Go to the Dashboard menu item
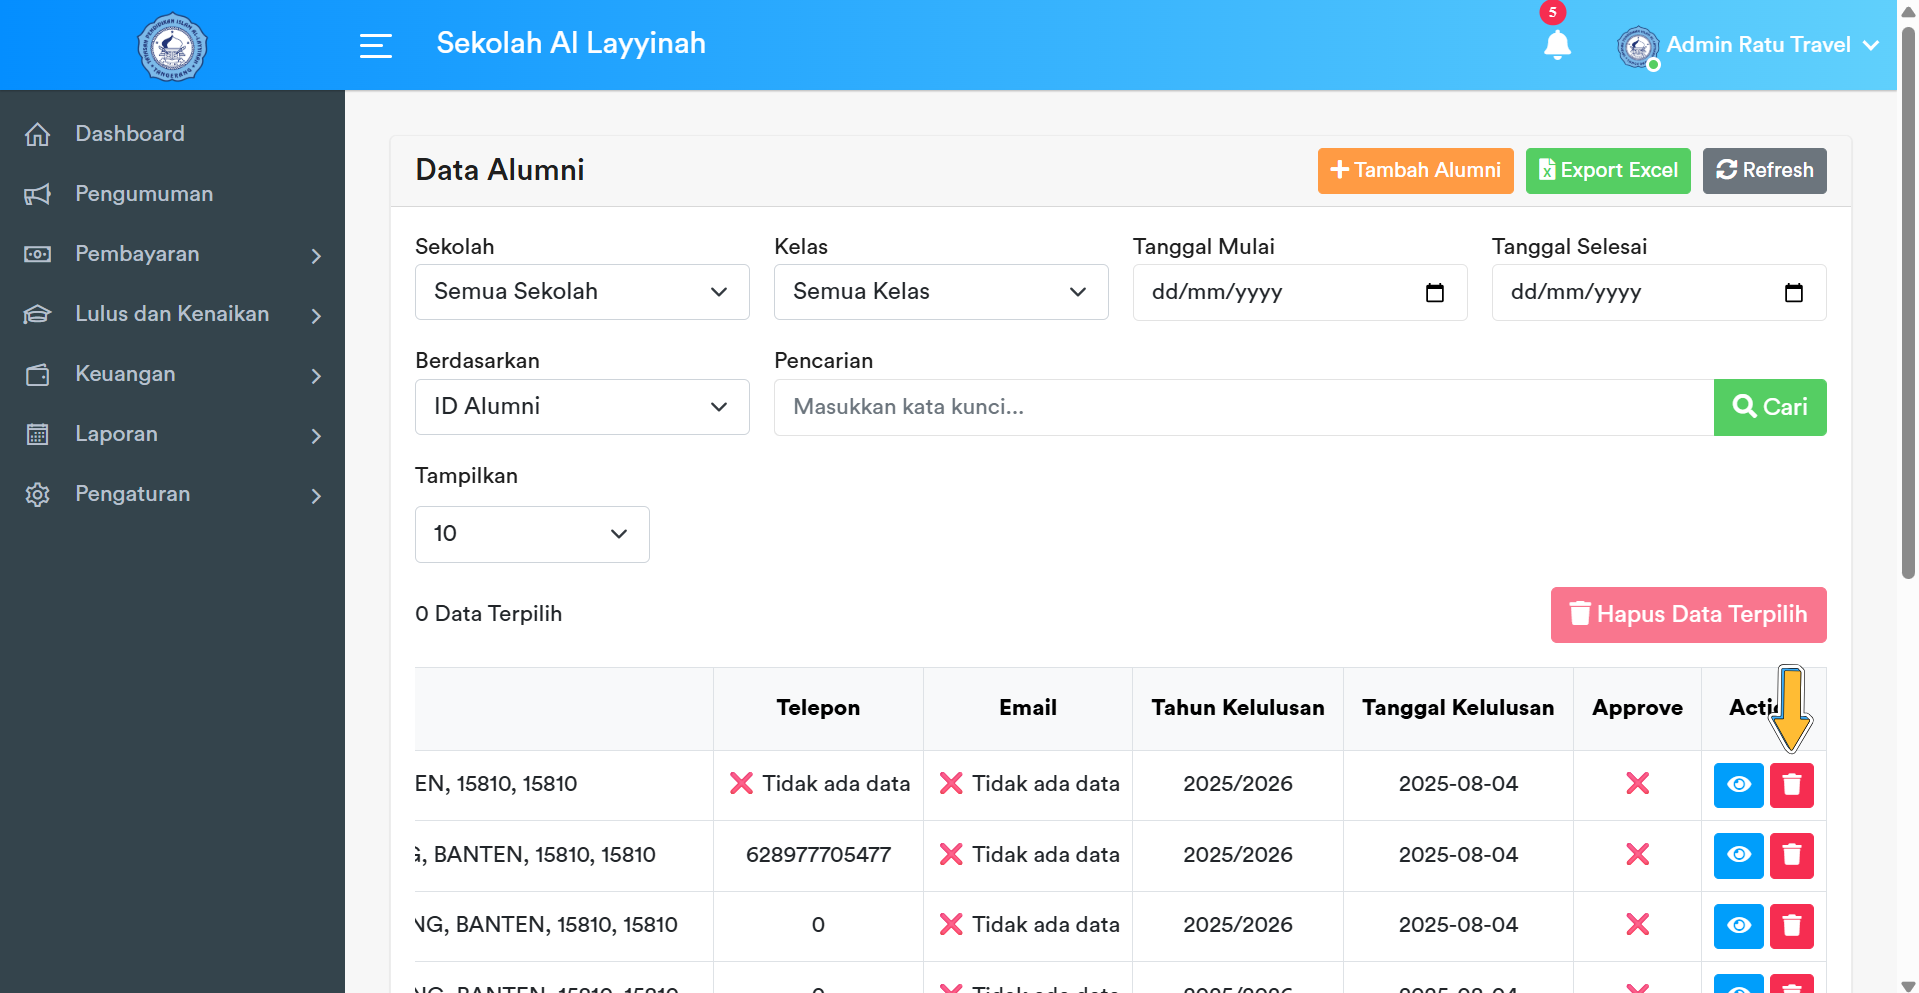Image resolution: width=1919 pixels, height=993 pixels. [129, 133]
